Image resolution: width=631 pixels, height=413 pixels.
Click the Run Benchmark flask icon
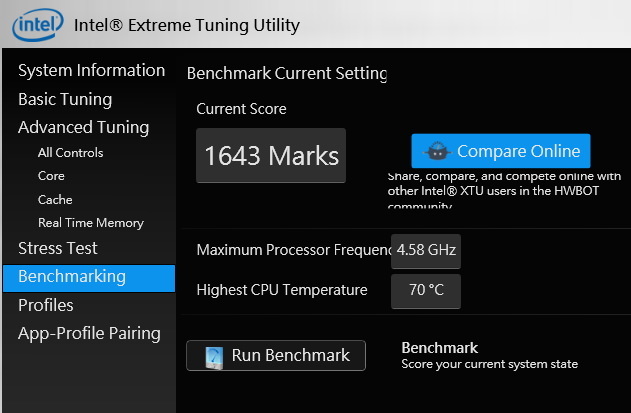pyautogui.click(x=214, y=356)
